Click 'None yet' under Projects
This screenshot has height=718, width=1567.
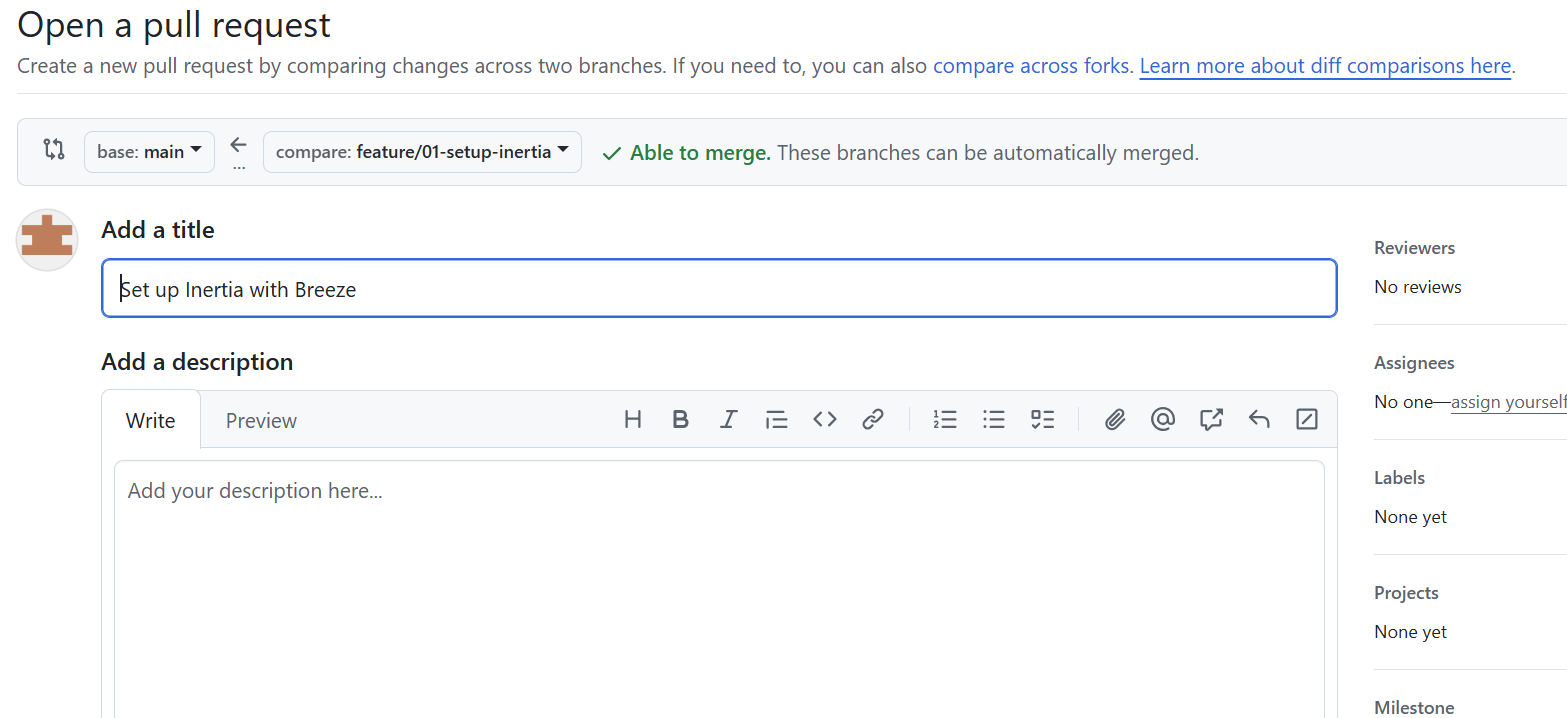click(1411, 632)
